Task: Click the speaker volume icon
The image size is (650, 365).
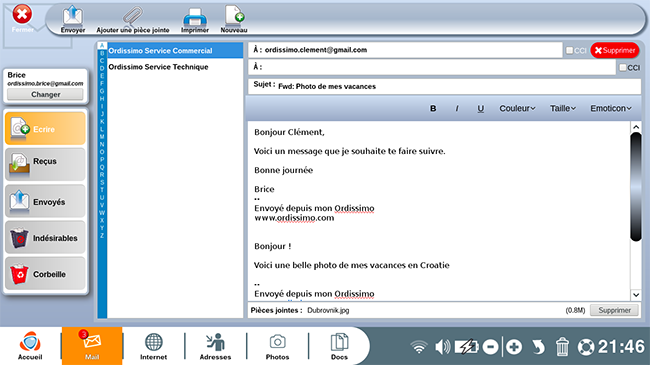Action: point(442,347)
